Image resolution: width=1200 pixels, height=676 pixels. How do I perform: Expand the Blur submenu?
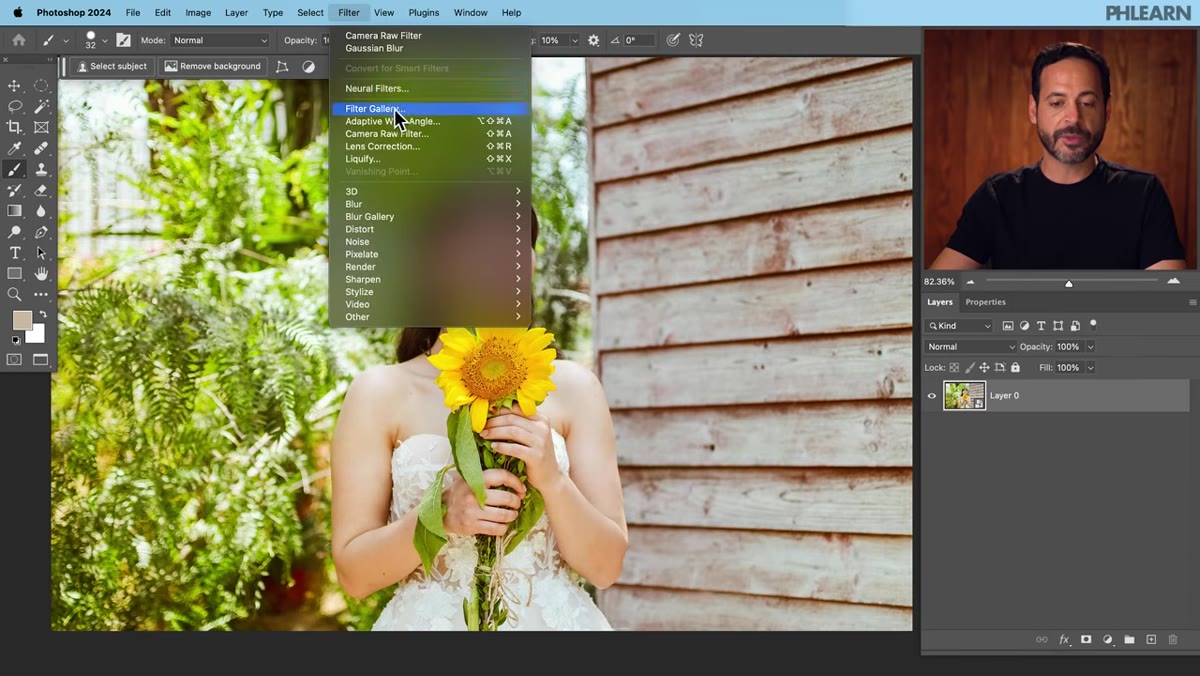pos(430,204)
